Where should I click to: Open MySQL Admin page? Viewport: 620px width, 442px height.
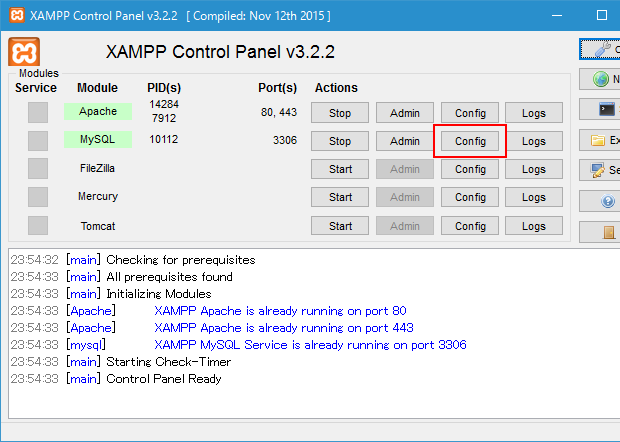coord(405,141)
